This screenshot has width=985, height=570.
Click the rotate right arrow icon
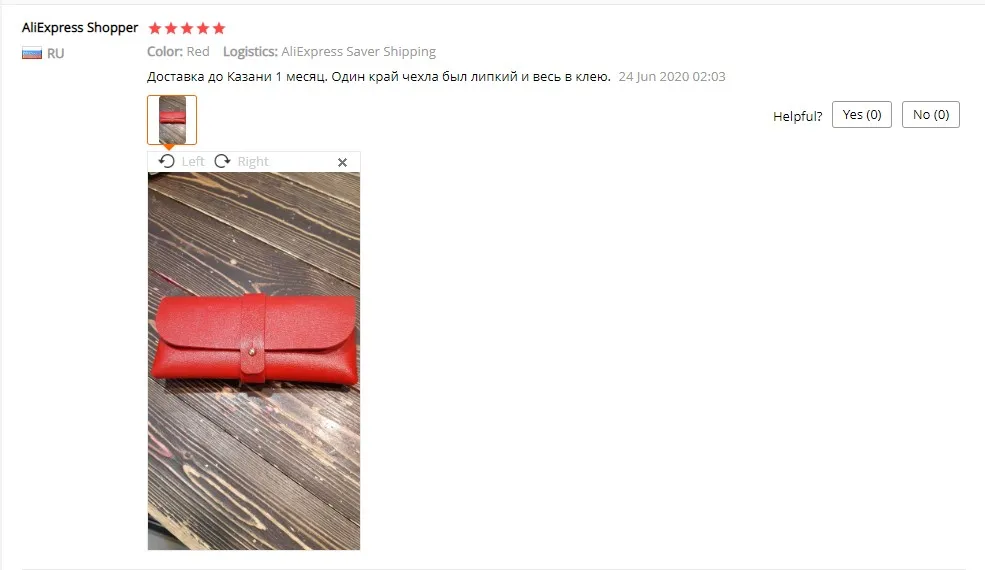point(222,162)
